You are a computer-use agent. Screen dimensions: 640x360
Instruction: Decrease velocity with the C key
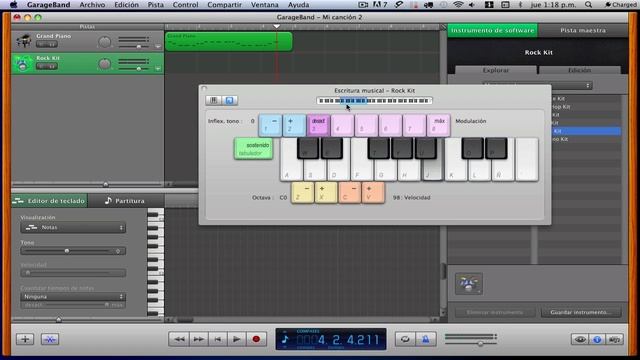[x=349, y=193]
